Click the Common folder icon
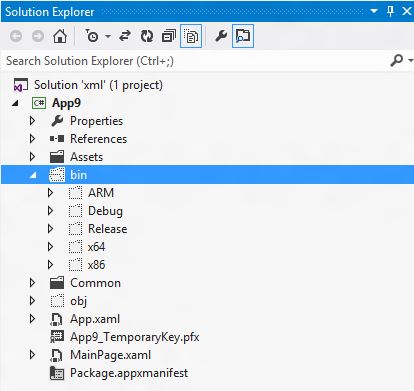Screen dimensions: 414x391 pyautogui.click(x=57, y=283)
